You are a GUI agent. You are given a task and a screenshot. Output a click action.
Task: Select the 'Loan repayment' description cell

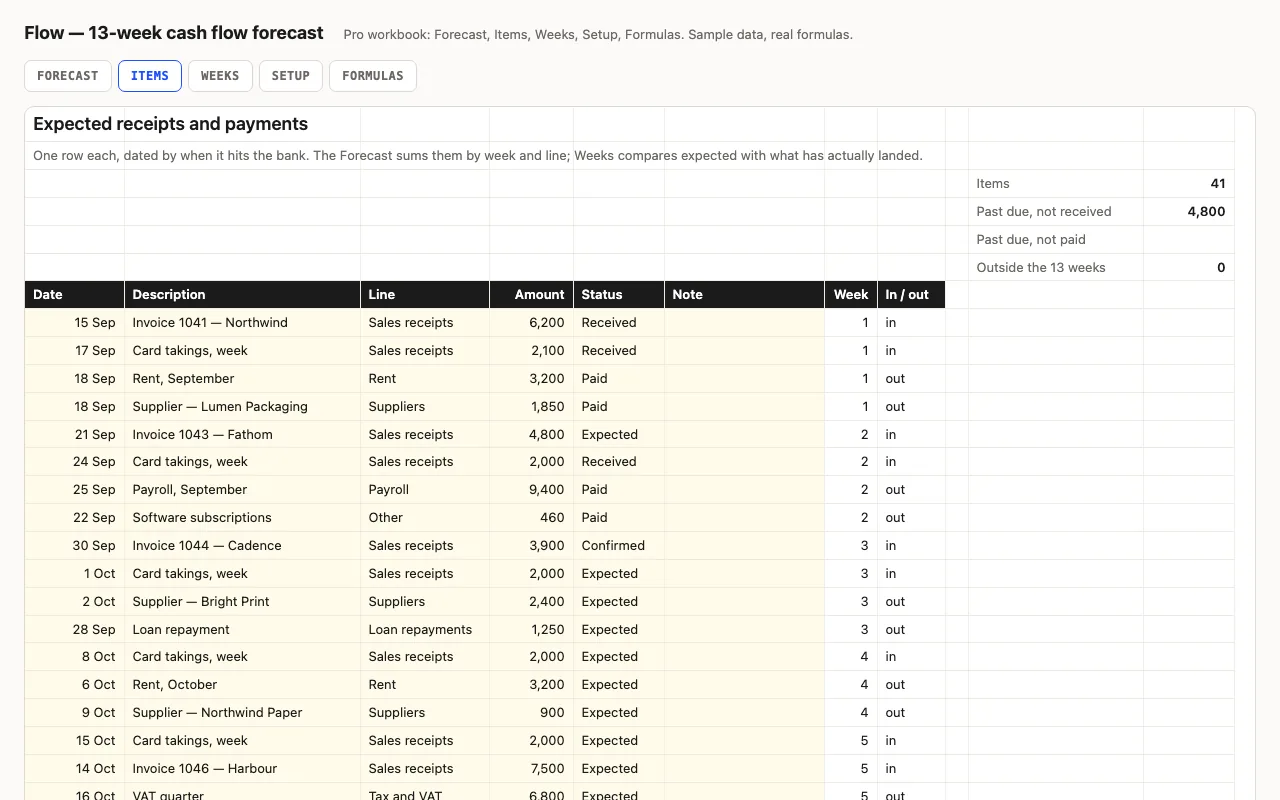(x=243, y=630)
